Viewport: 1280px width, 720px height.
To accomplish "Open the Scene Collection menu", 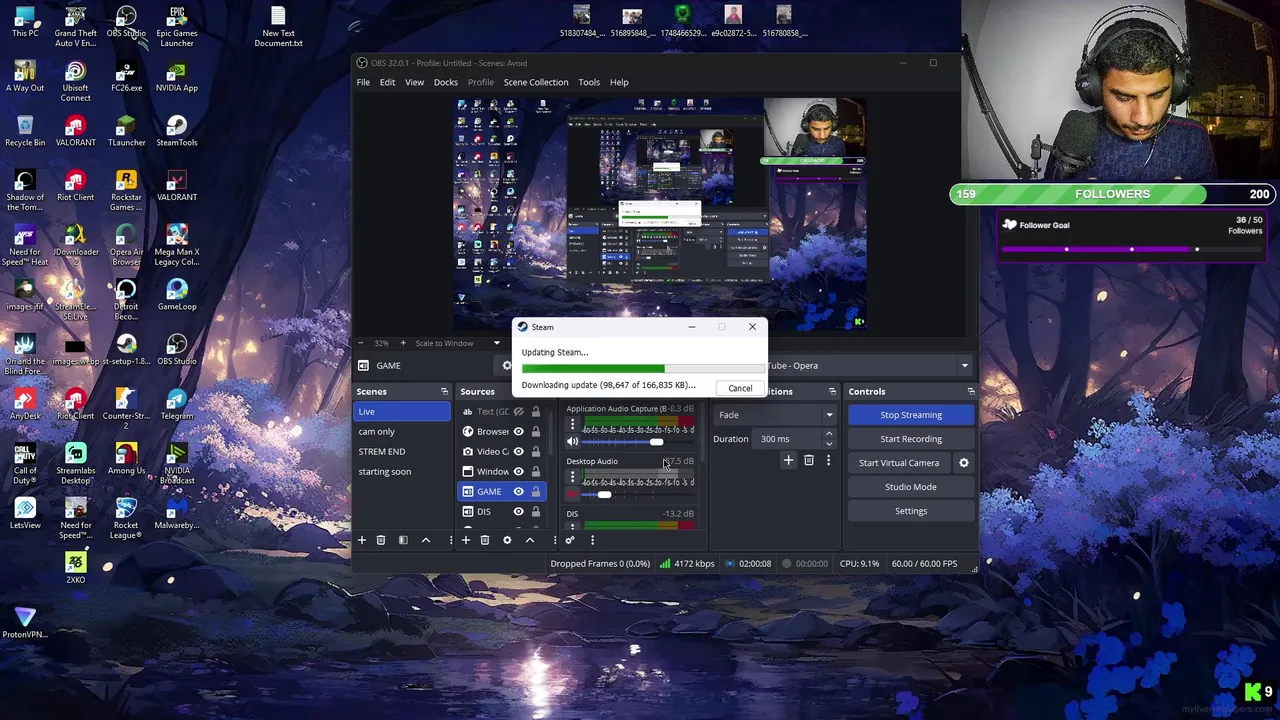I will (536, 82).
